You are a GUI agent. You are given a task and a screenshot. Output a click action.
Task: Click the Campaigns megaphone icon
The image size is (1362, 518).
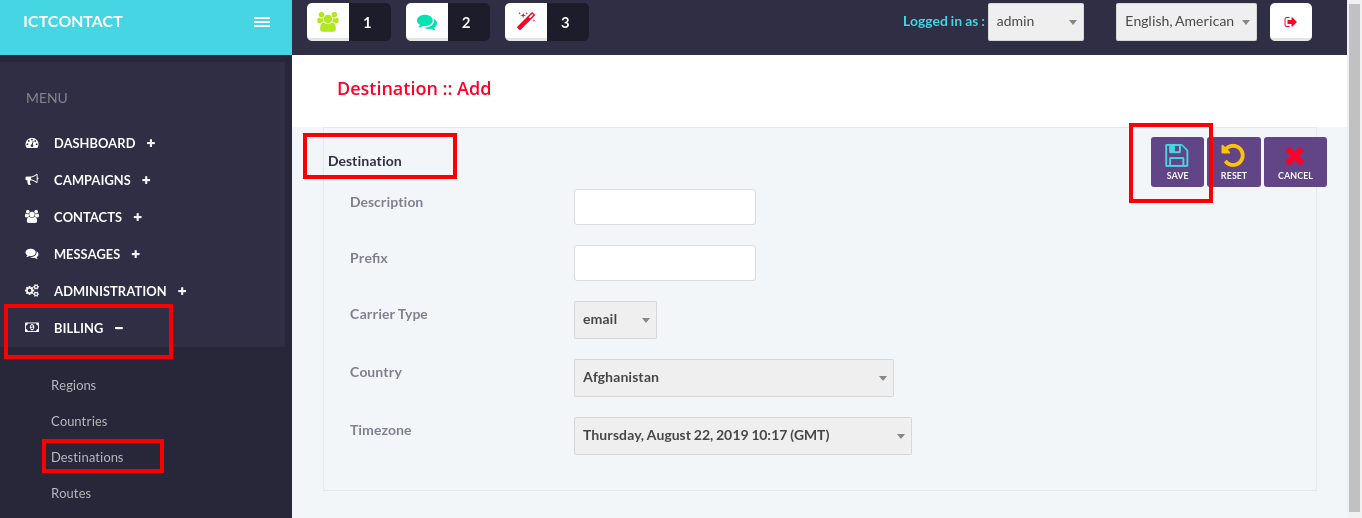[32, 180]
